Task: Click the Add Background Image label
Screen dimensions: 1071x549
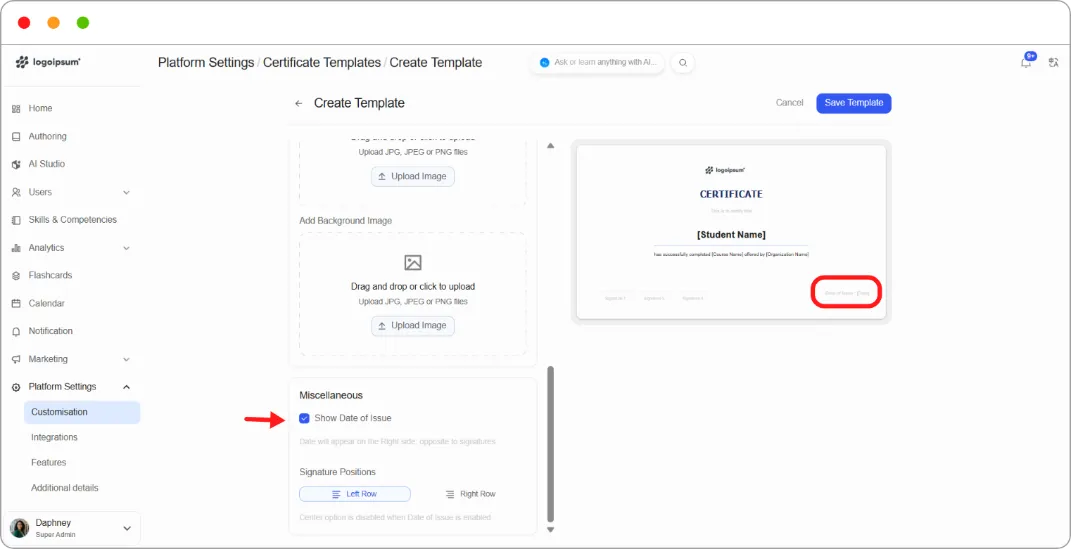Action: point(346,221)
